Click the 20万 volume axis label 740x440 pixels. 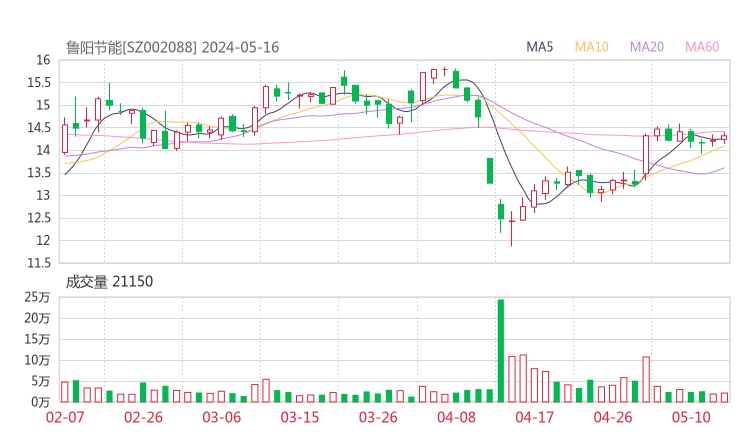pos(37,318)
